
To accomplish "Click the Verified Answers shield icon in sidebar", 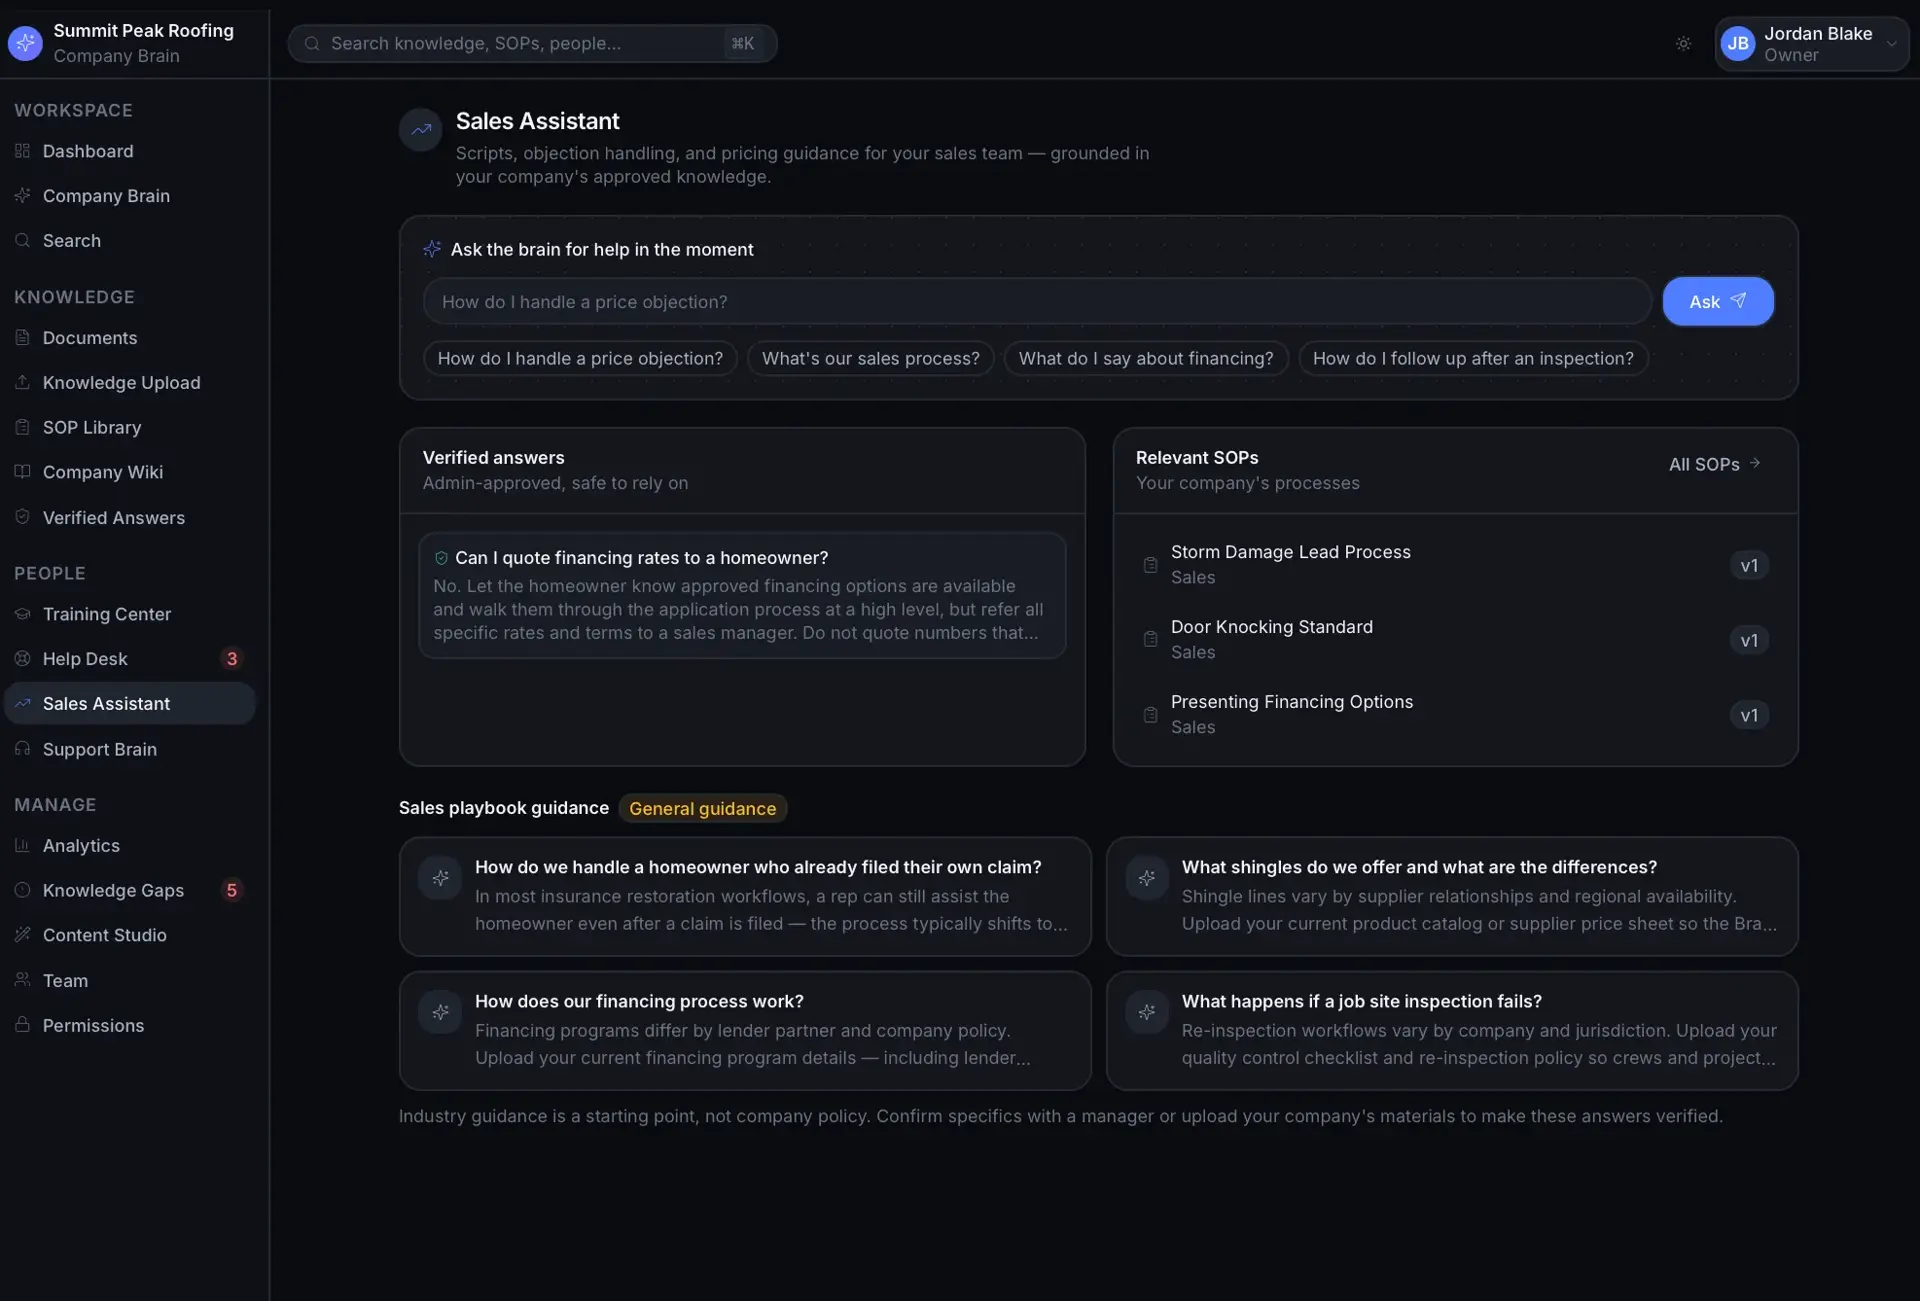I will pos(22,518).
